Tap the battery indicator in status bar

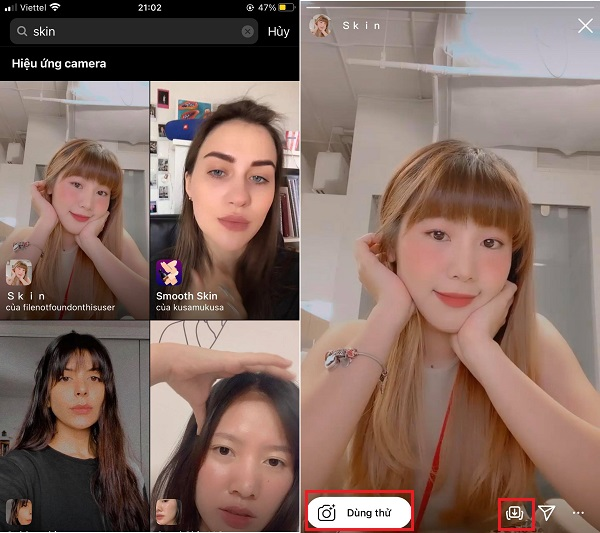click(x=288, y=7)
